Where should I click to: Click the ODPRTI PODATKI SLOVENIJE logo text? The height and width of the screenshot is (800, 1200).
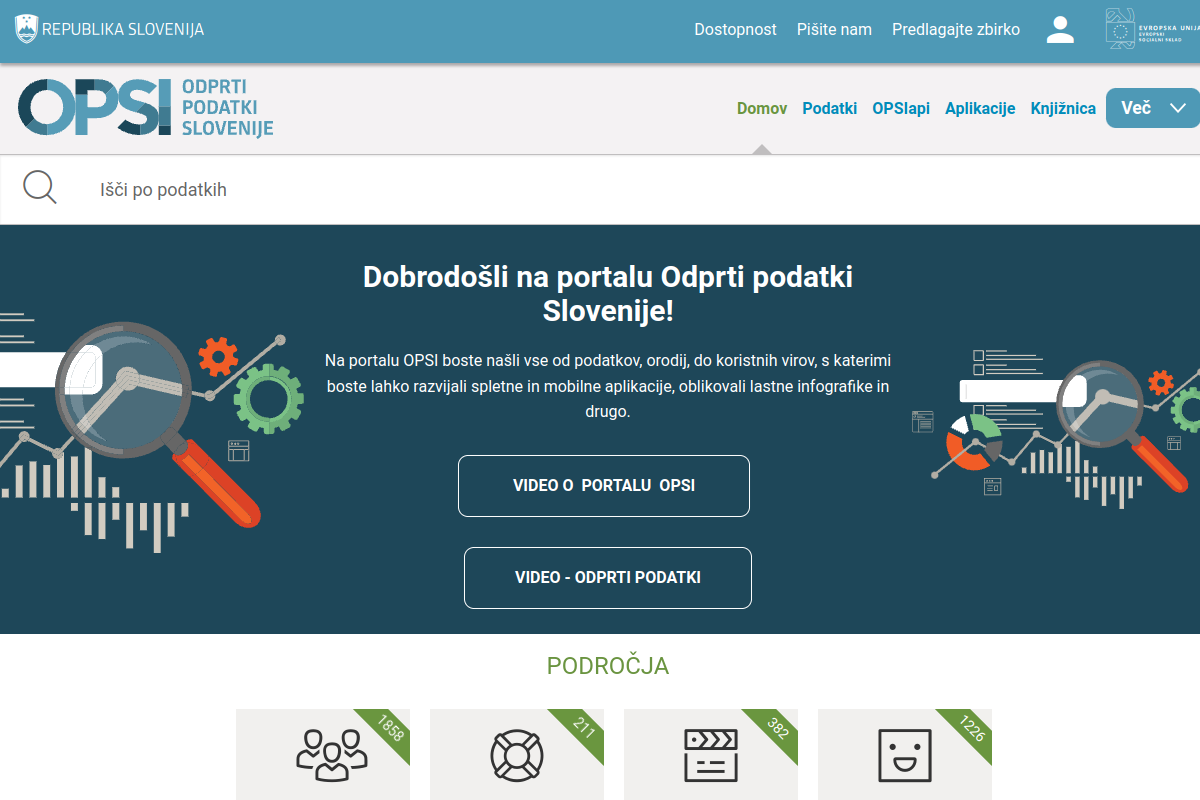[228, 108]
